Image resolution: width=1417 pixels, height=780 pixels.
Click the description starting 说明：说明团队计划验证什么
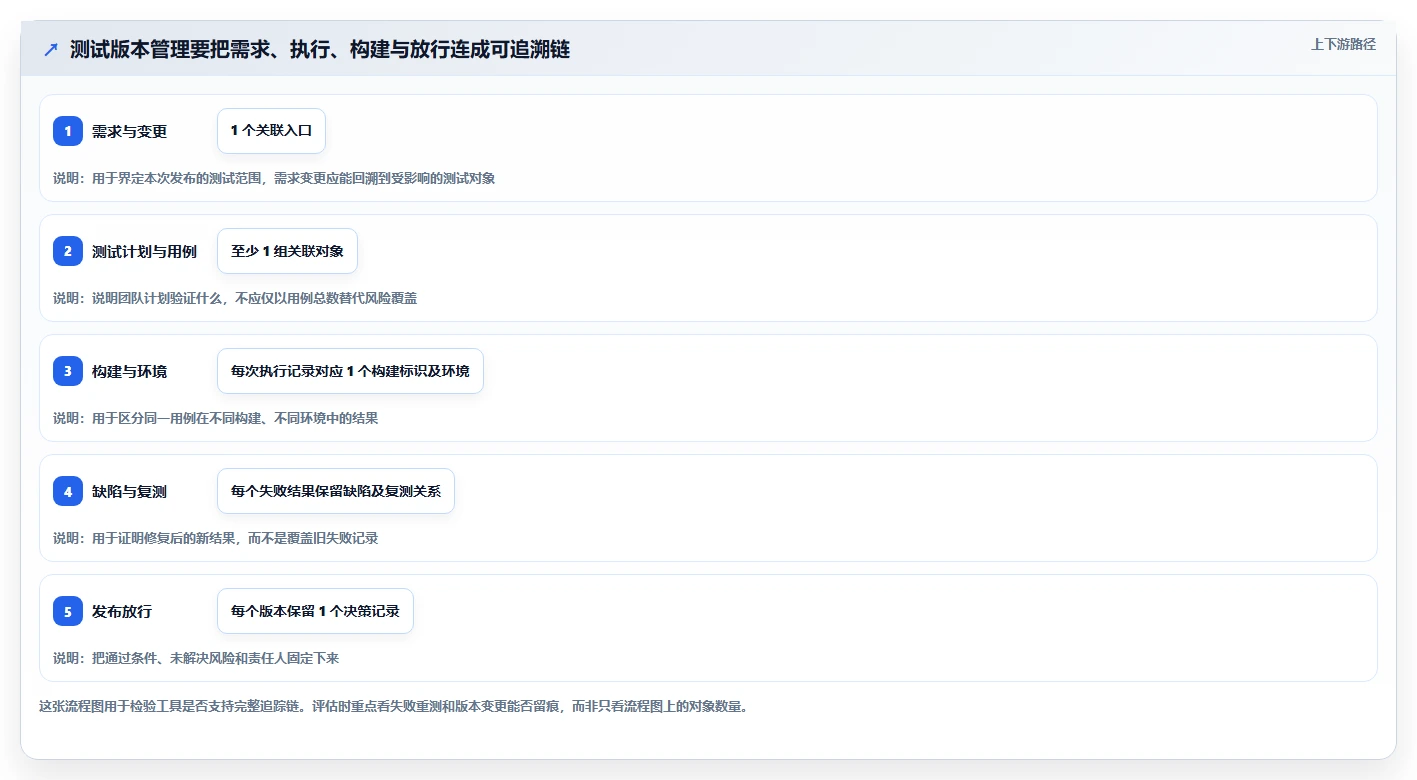(x=235, y=298)
